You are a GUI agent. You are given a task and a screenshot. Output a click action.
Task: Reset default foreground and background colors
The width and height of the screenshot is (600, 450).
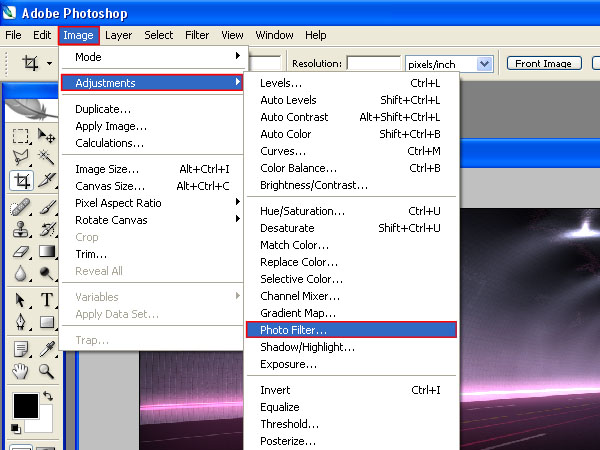click(x=16, y=429)
